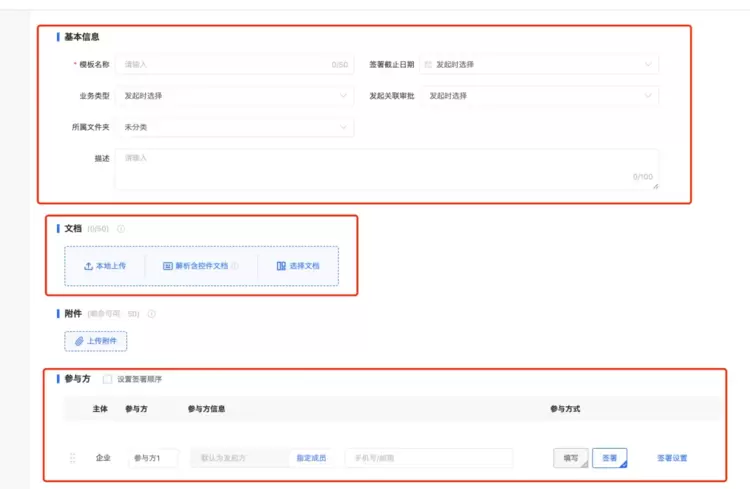Screen dimensions: 750x489
Task: Click the 指定成员 link
Action: pyautogui.click(x=311, y=458)
